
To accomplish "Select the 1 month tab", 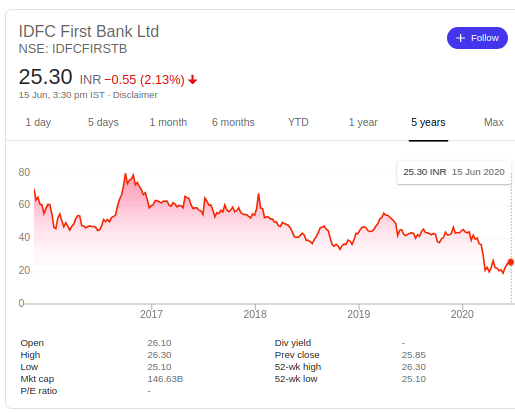I will point(168,122).
